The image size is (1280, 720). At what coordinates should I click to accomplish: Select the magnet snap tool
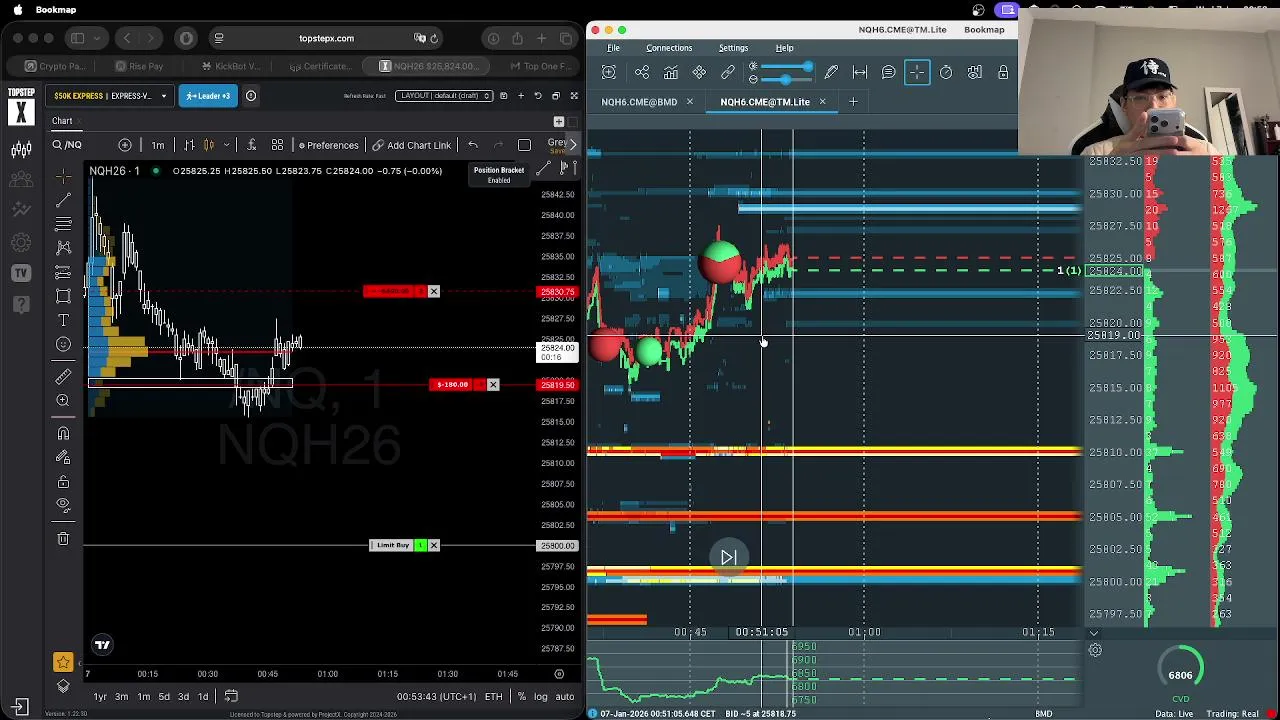pyautogui.click(x=63, y=433)
